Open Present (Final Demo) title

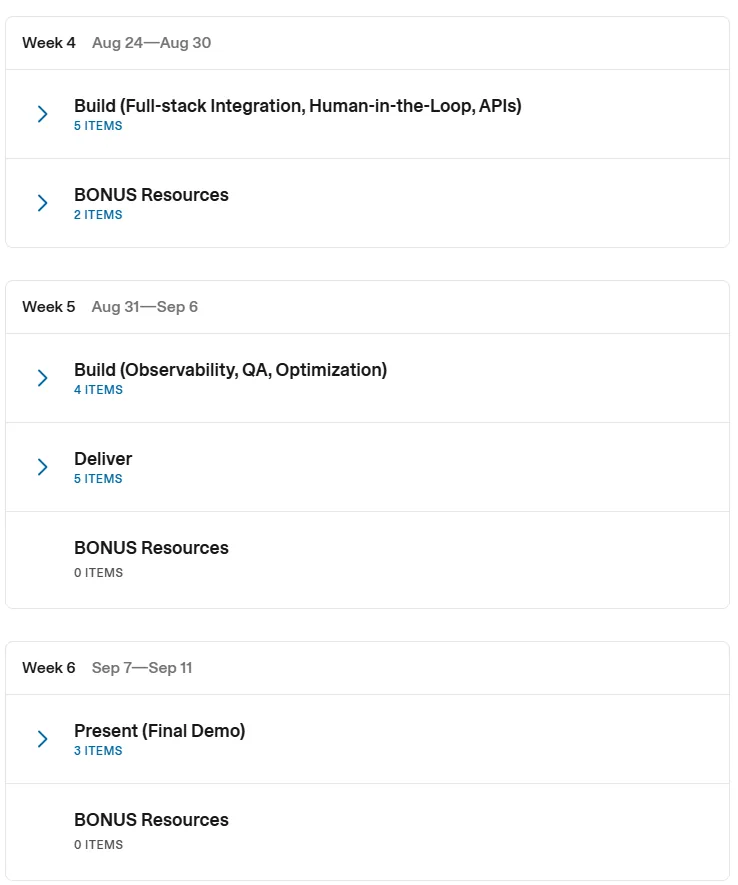click(x=160, y=731)
